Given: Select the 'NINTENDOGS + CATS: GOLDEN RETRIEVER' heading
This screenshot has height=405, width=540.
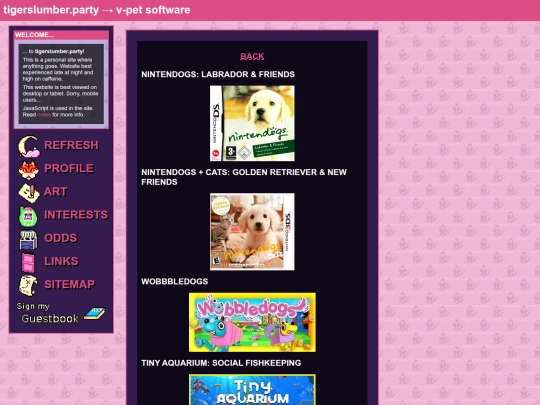Looking at the screenshot, I should pos(244,177).
